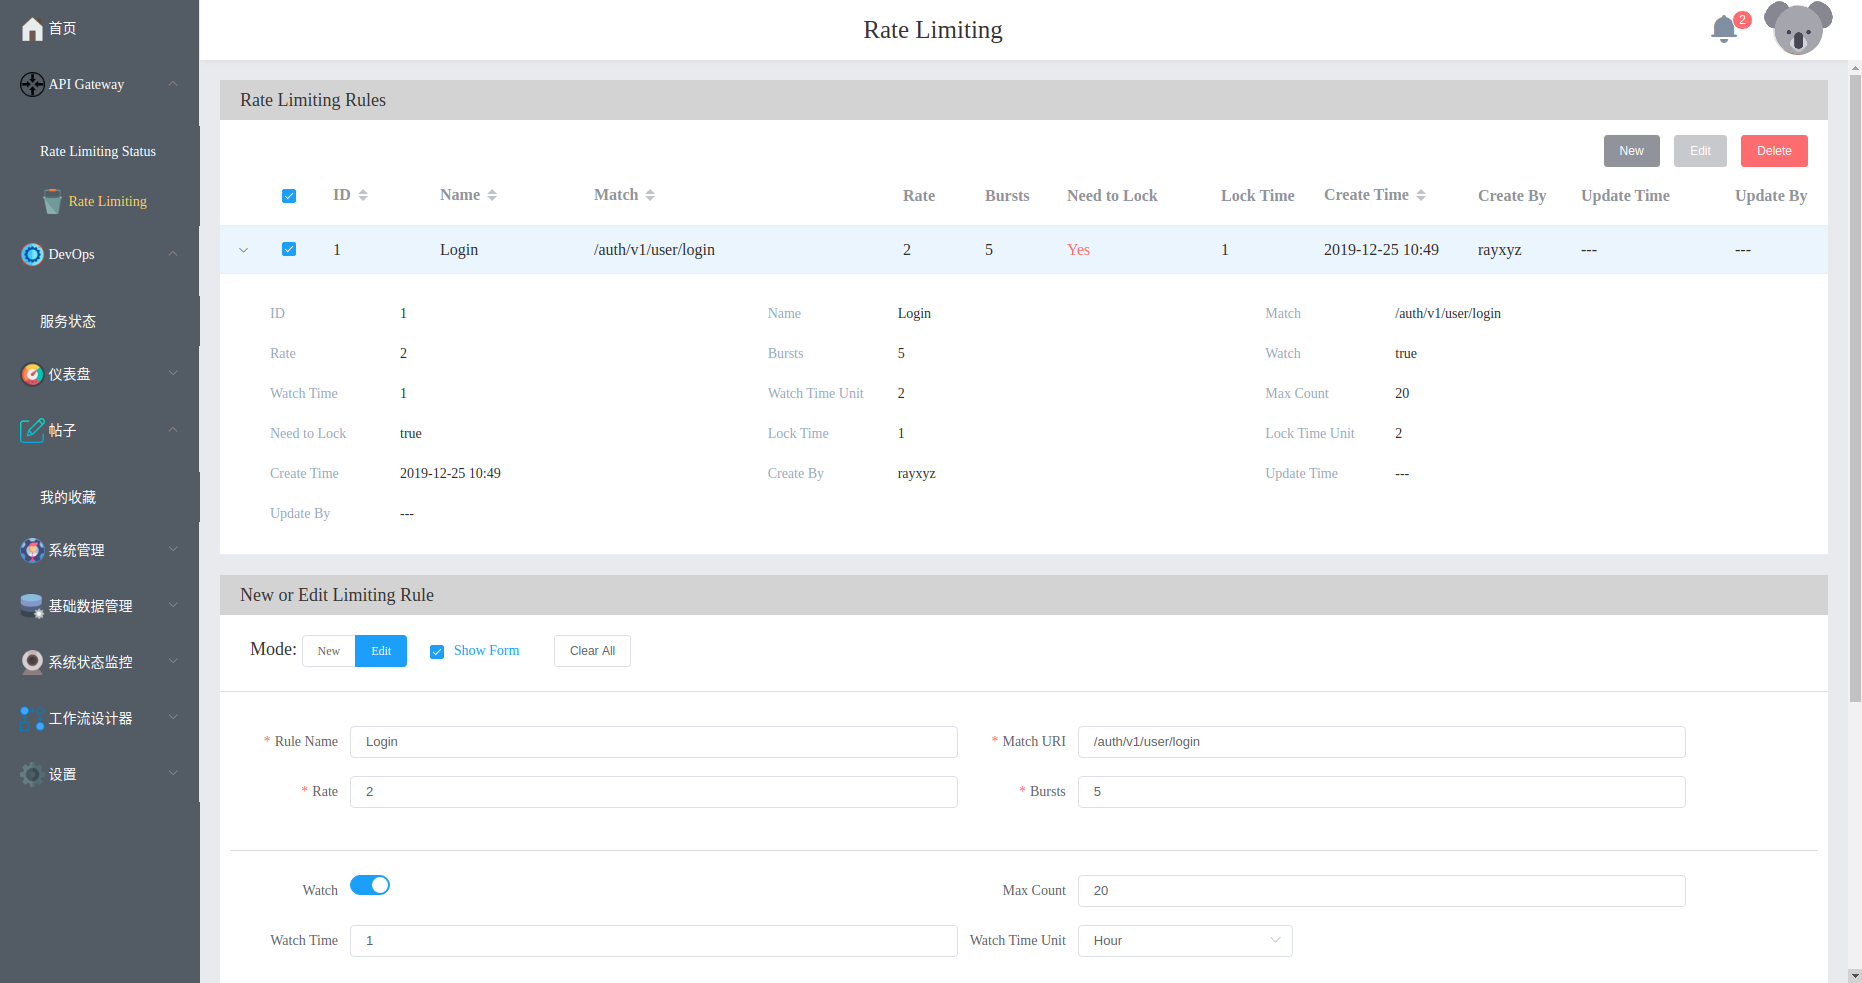Click the Update Time column header
The height and width of the screenshot is (983, 1862).
point(1625,196)
